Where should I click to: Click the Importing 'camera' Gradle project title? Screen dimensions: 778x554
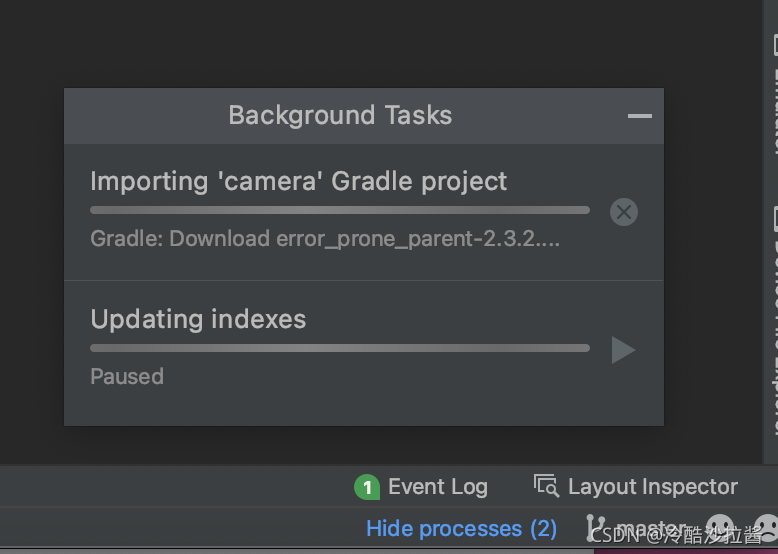[298, 181]
